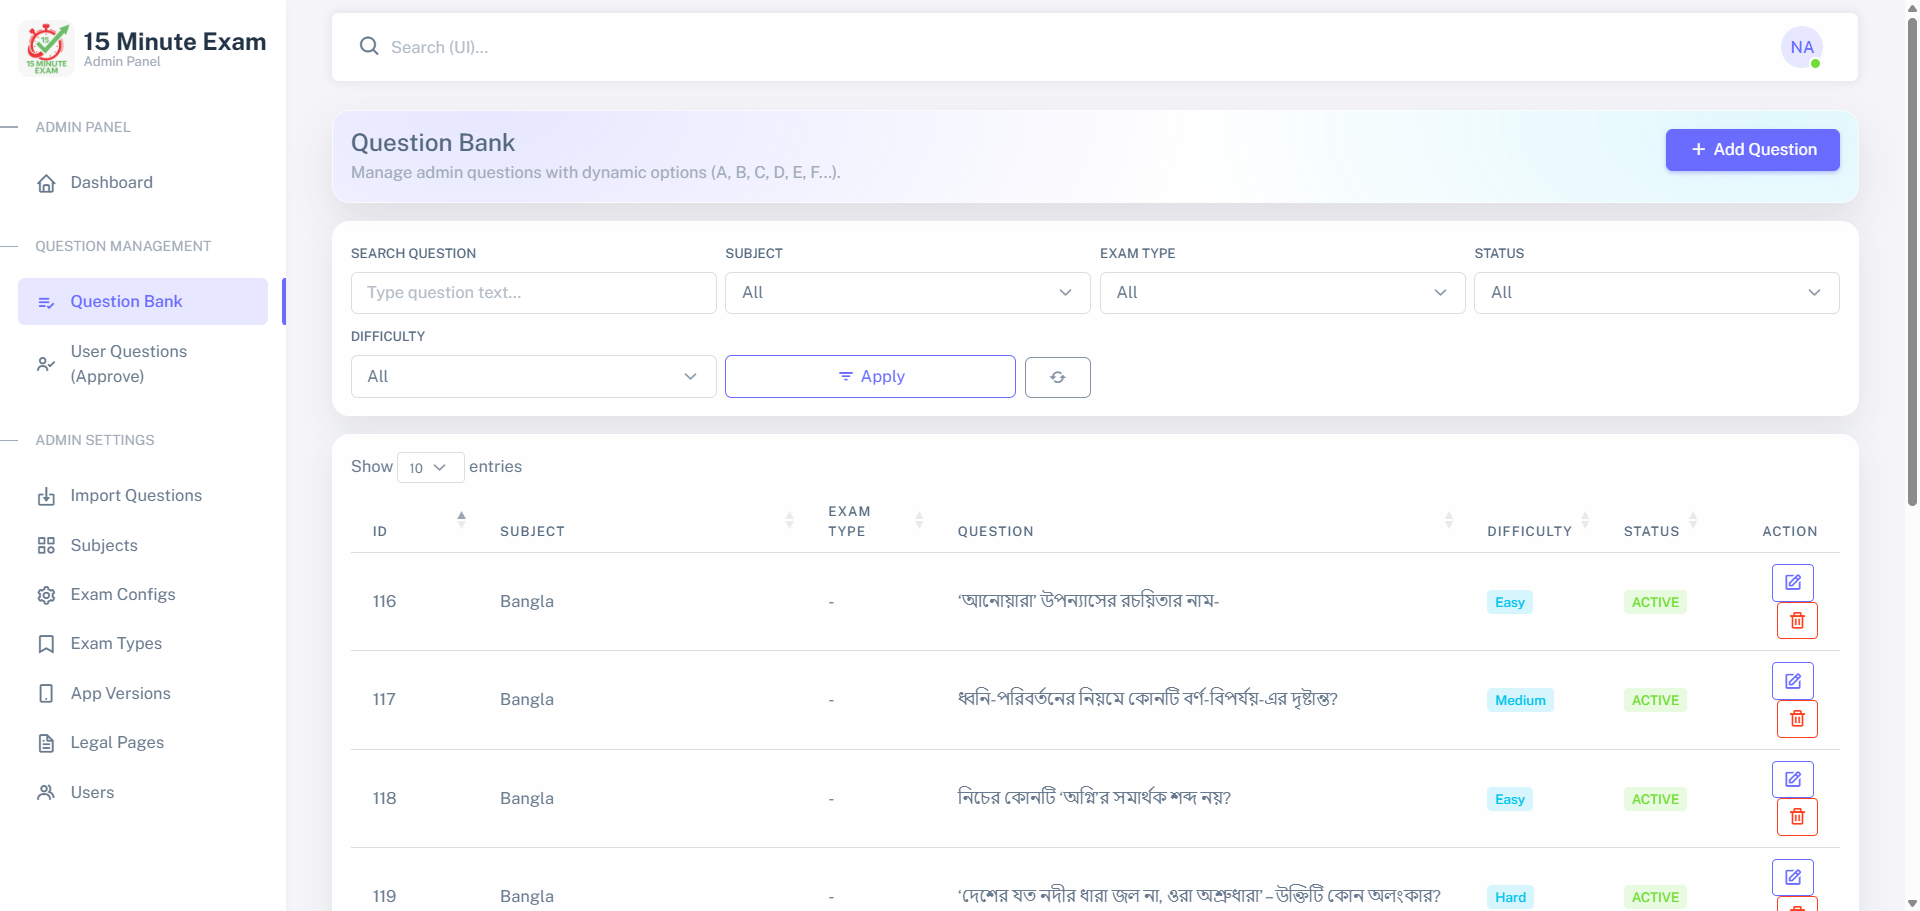This screenshot has width=1920, height=911.
Task: Sort by Question column arrows
Action: pyautogui.click(x=1449, y=520)
